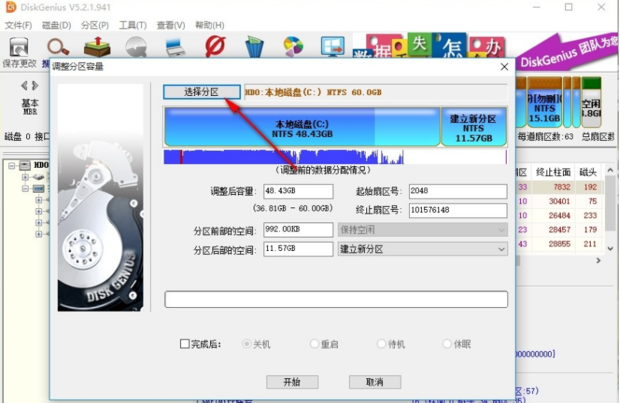This screenshot has height=403, width=620.
Task: Click the hard drive illustration in the dialog
Action: point(100,197)
